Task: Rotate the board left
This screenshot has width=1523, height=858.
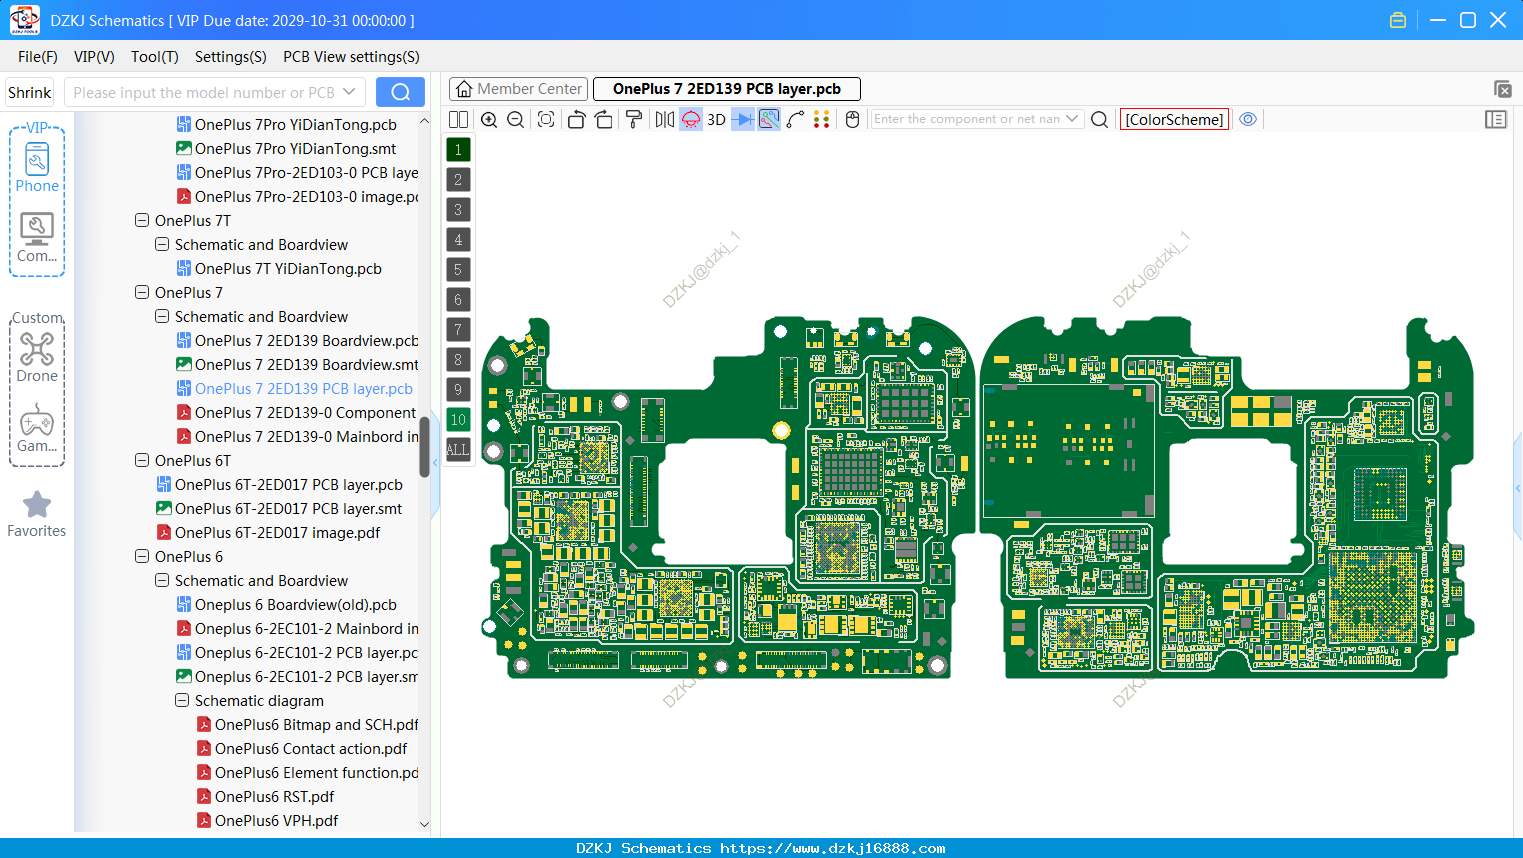Action: pyautogui.click(x=576, y=119)
